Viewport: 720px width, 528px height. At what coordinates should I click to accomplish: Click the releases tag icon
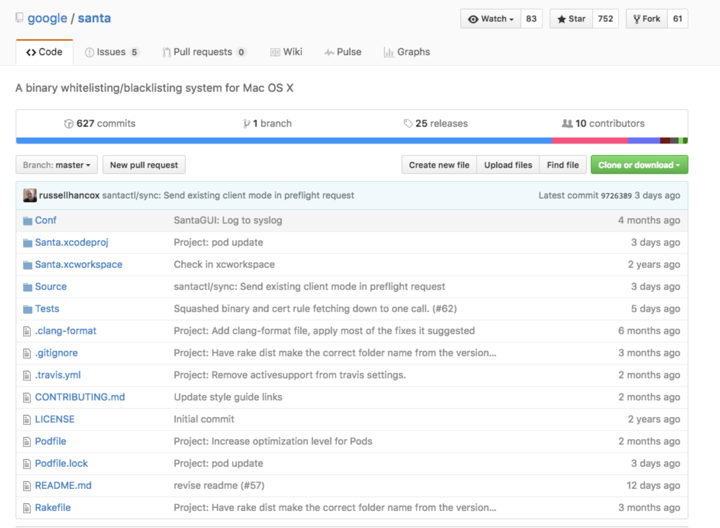408,124
